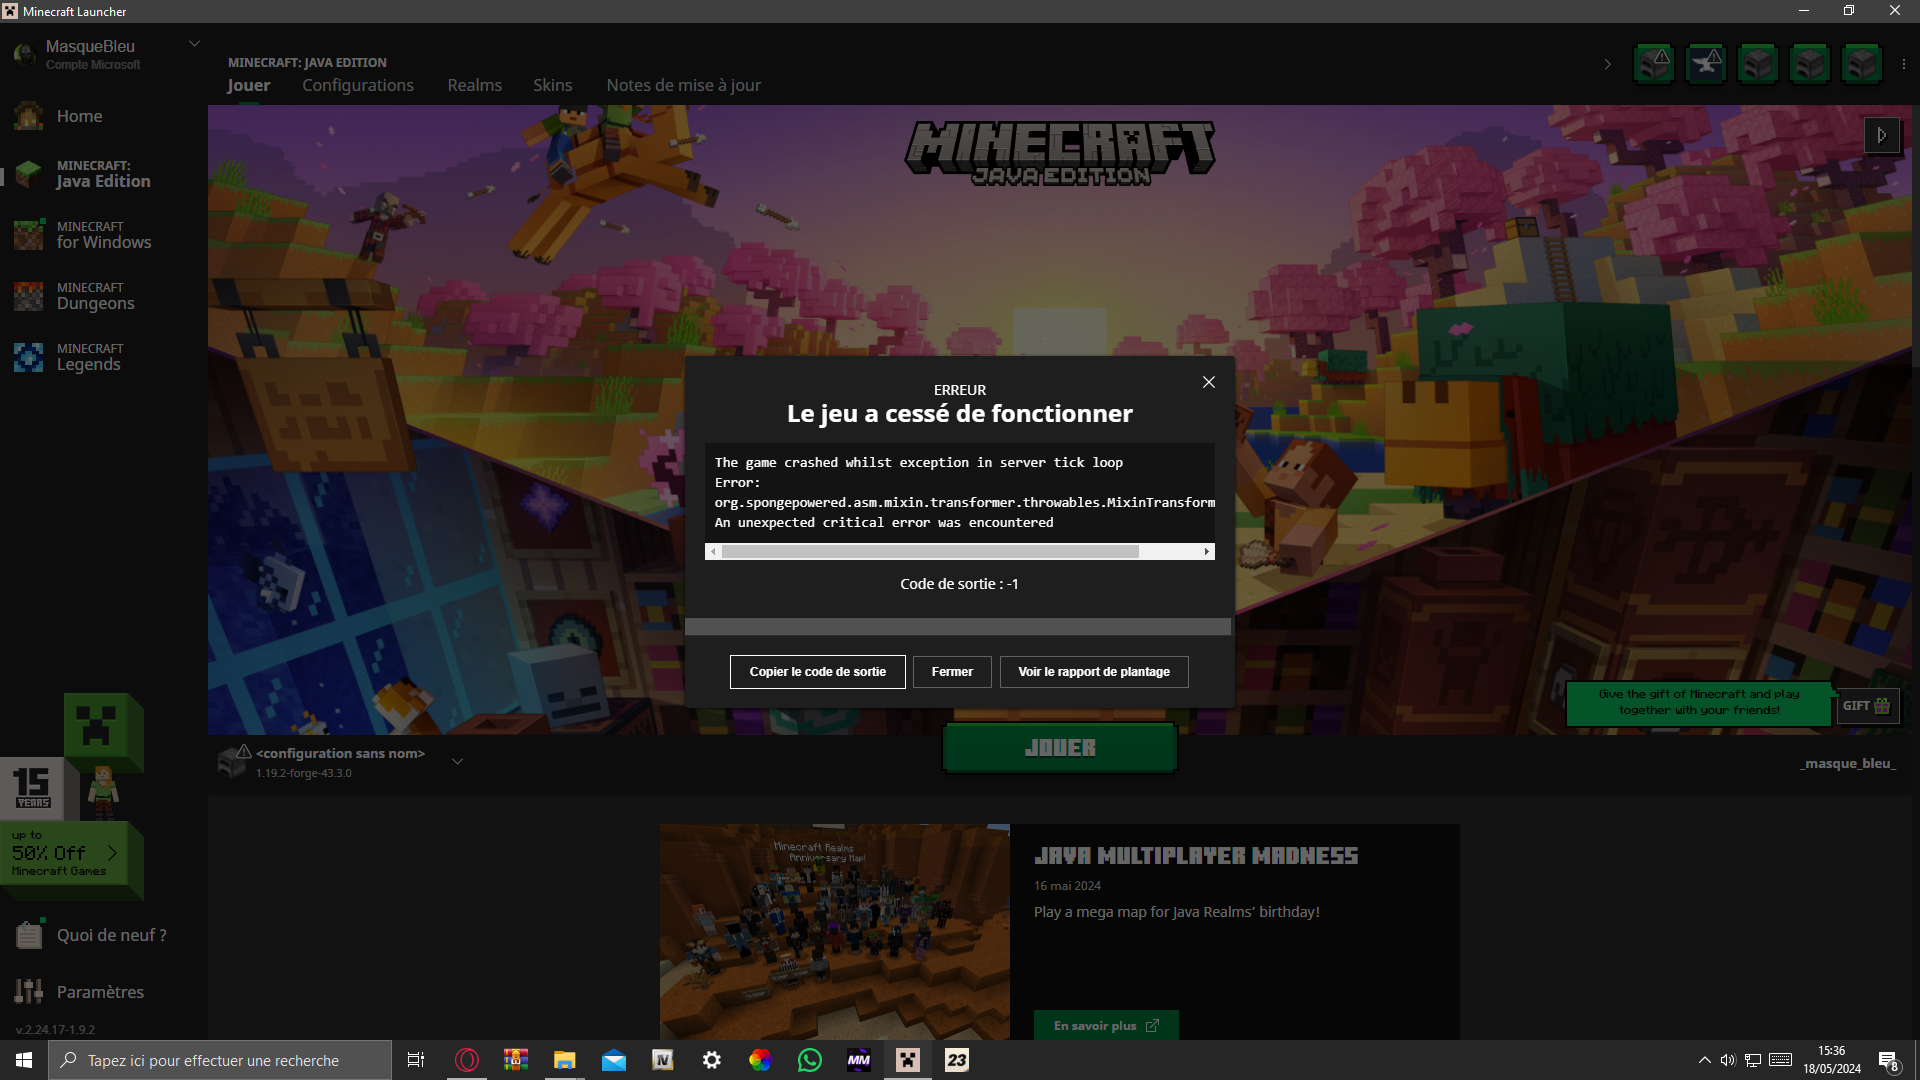Open WhatsApp from the taskbar

[x=810, y=1060]
